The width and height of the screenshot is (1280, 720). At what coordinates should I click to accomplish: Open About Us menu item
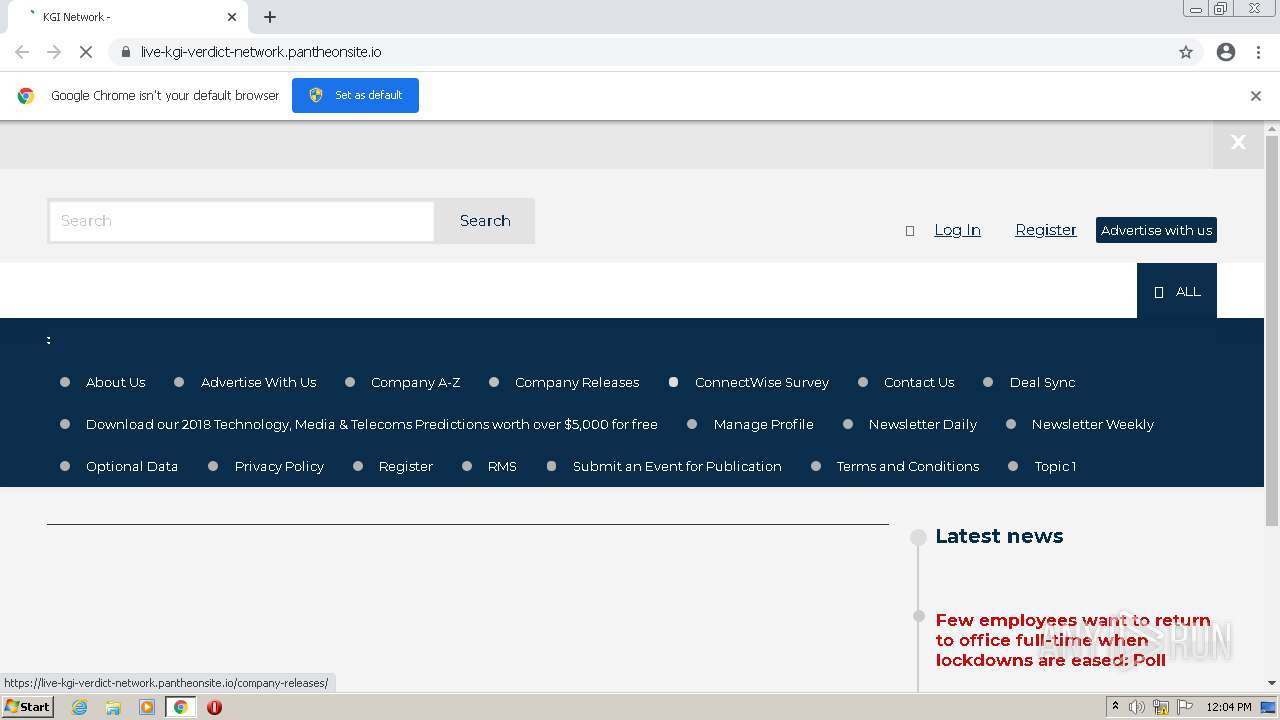pyautogui.click(x=115, y=382)
